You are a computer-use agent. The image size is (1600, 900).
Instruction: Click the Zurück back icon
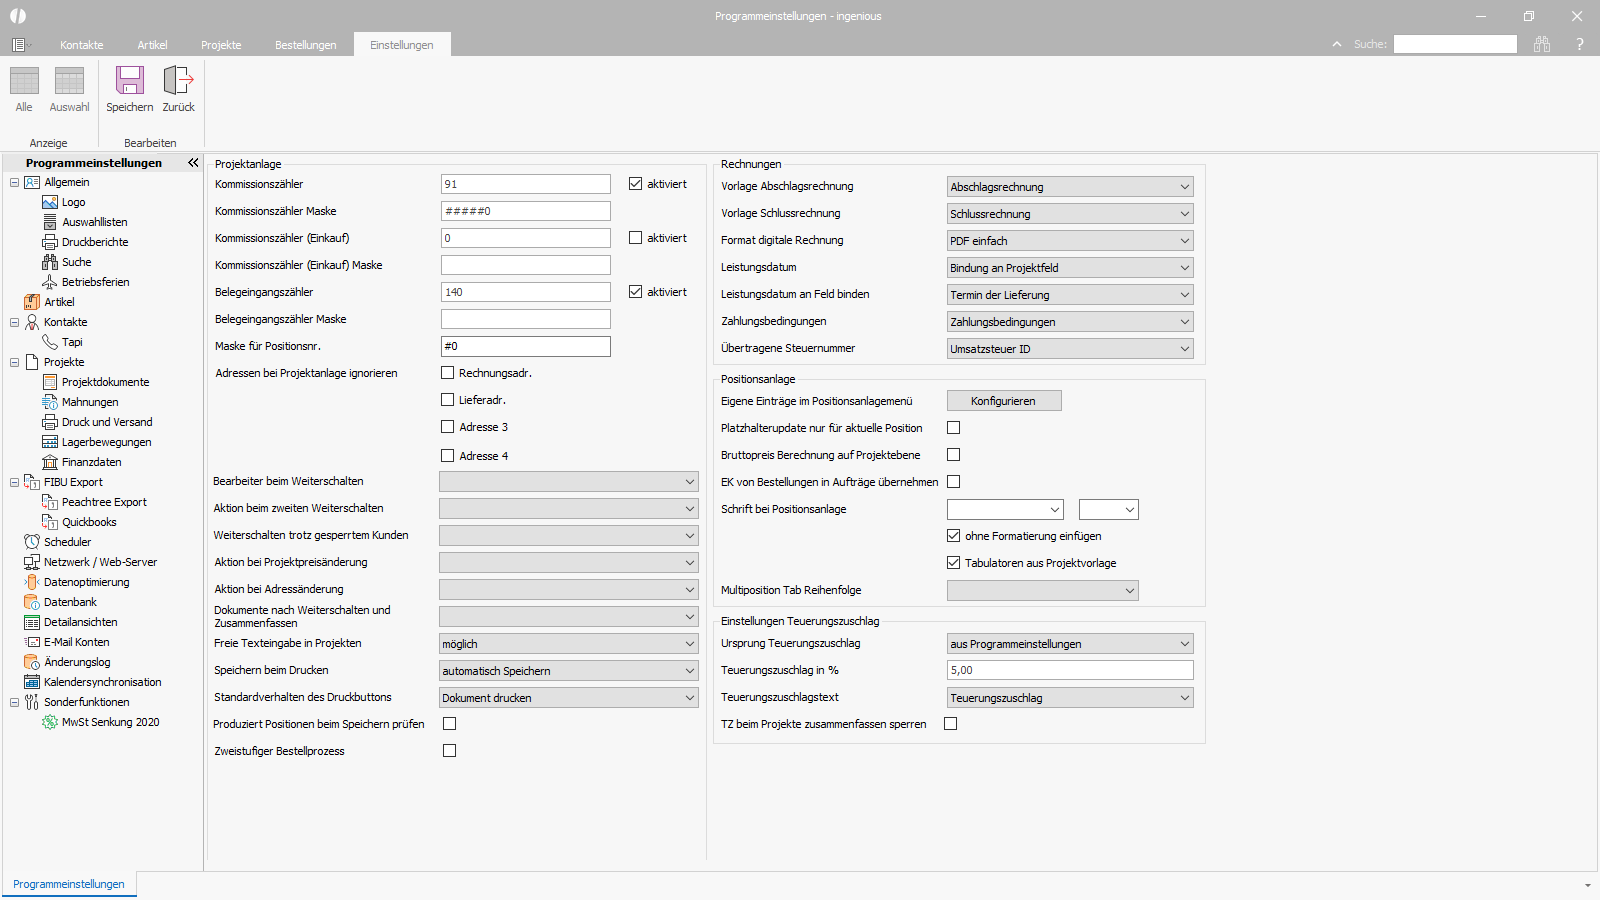coord(178,81)
